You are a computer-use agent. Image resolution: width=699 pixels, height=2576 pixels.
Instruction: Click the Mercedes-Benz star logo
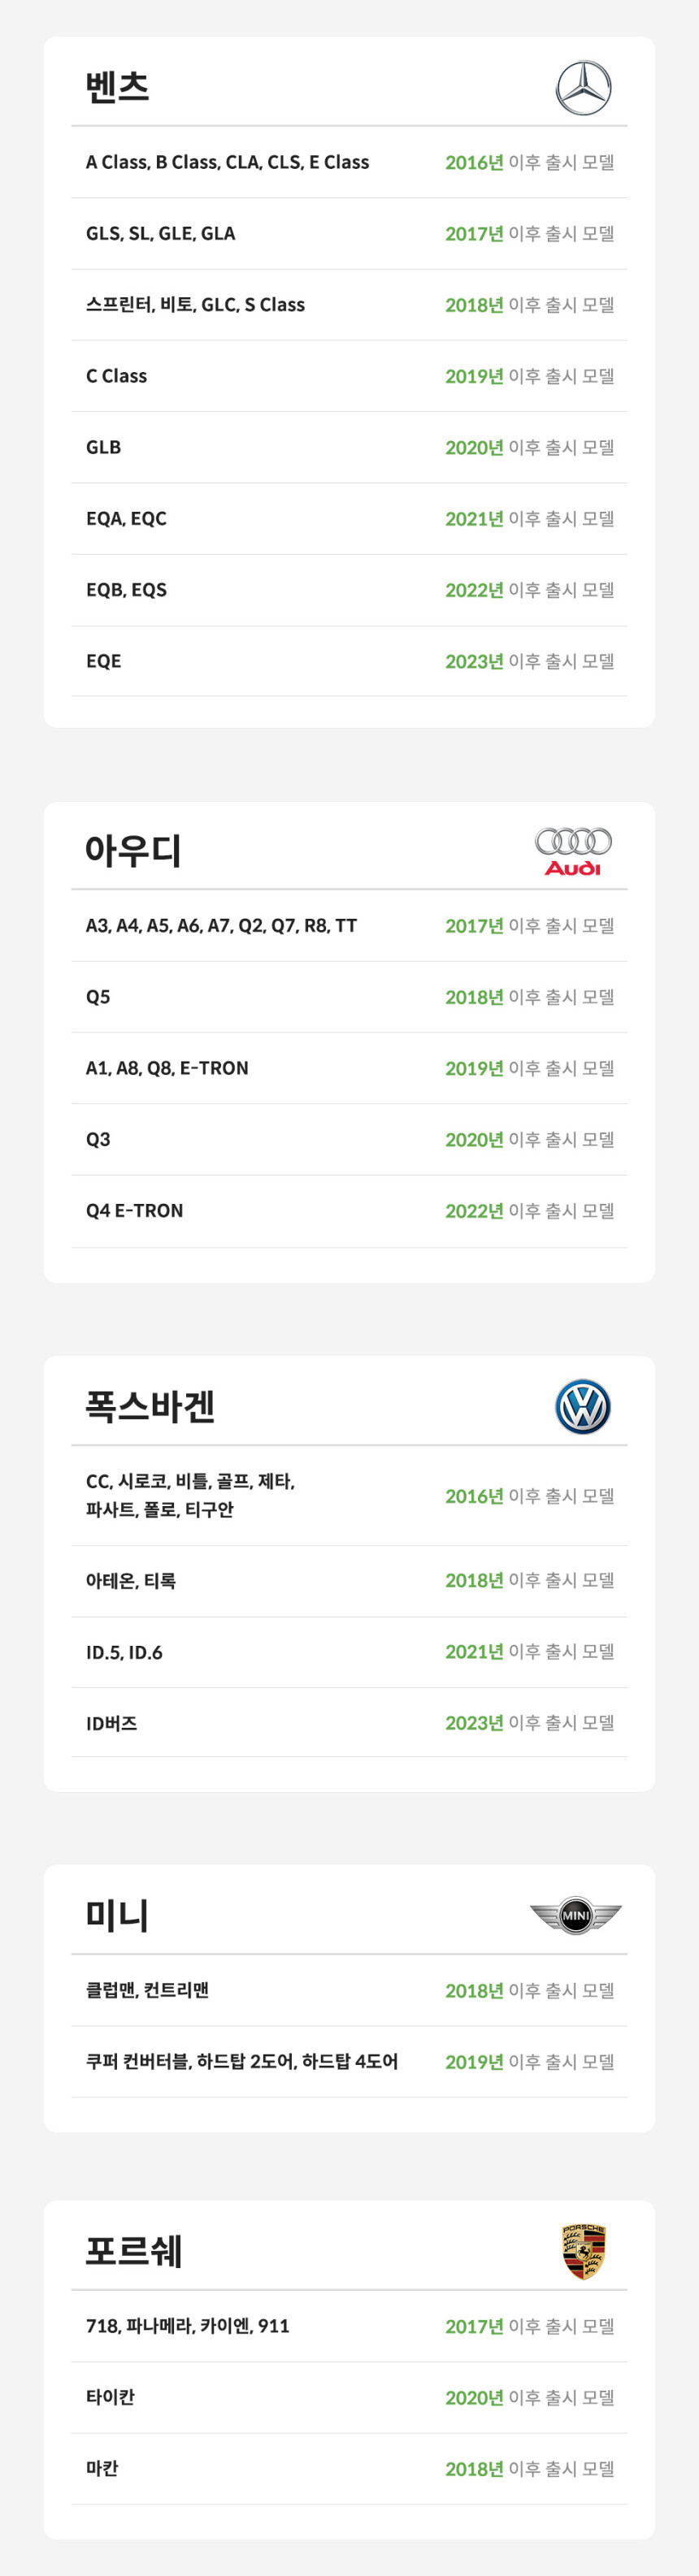tap(583, 88)
